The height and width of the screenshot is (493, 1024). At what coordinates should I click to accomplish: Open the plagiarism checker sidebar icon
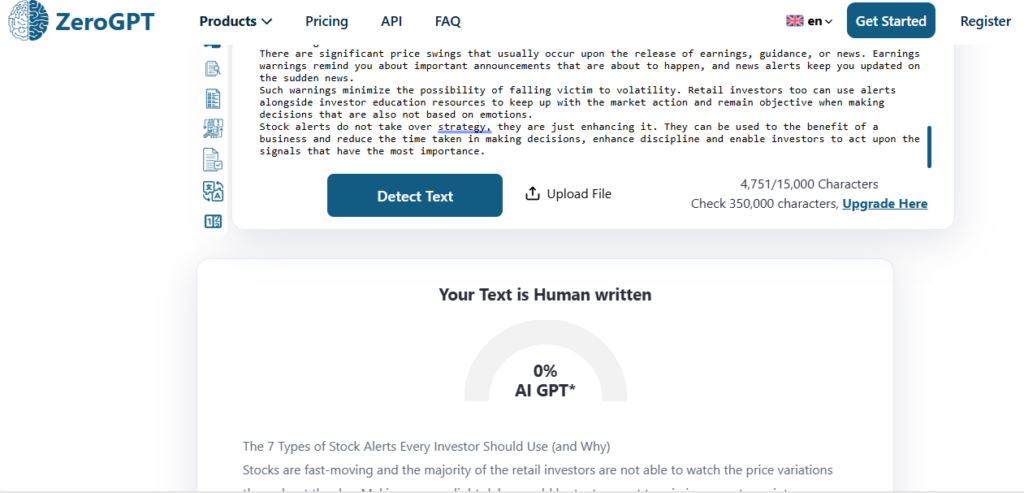[212, 68]
